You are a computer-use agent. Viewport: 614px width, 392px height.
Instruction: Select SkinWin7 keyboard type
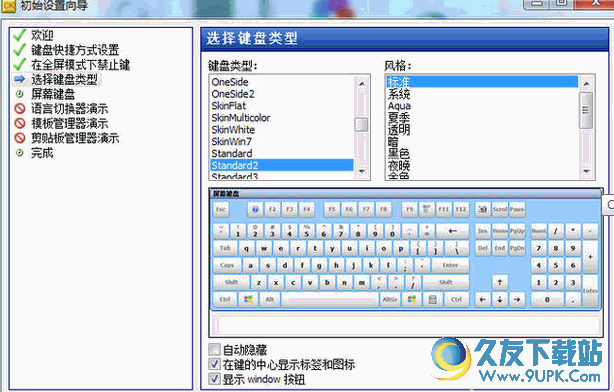coord(282,141)
